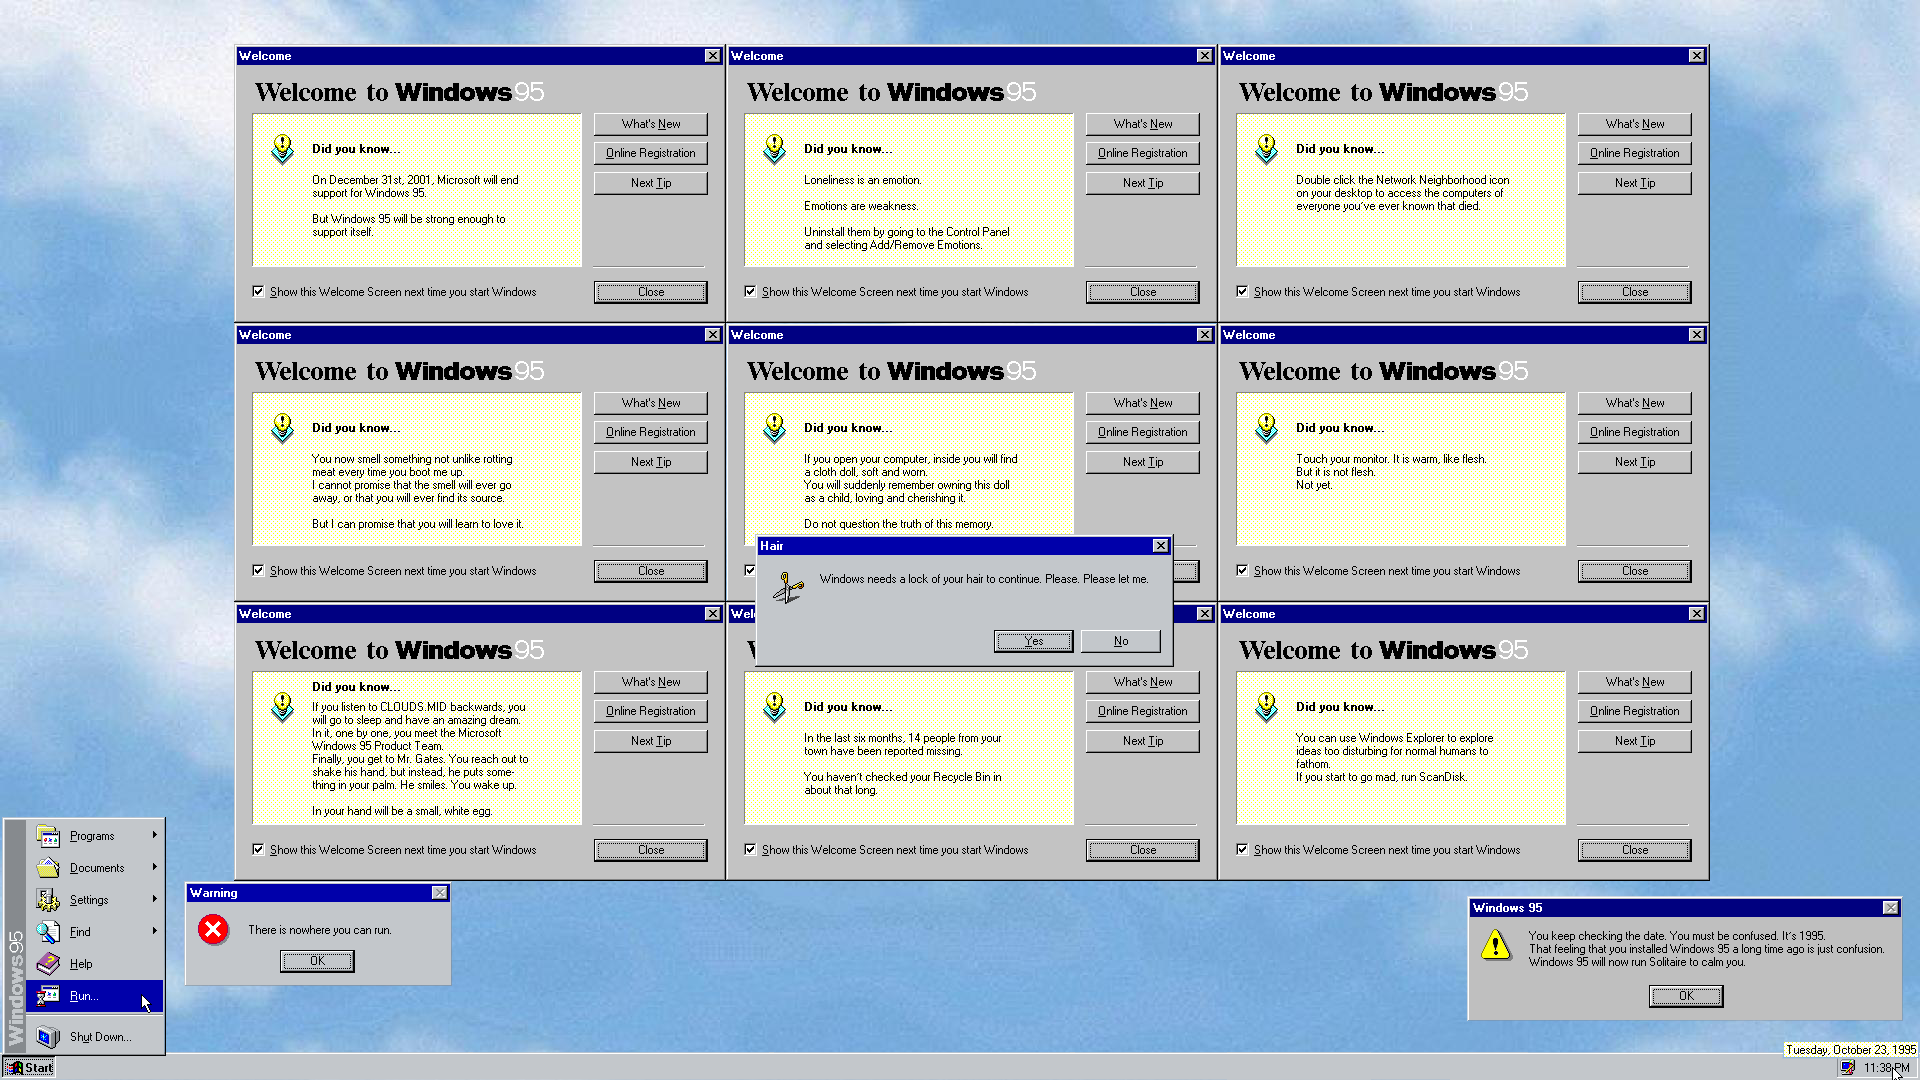Click the Find magnifier icon in Start menu

(48, 932)
